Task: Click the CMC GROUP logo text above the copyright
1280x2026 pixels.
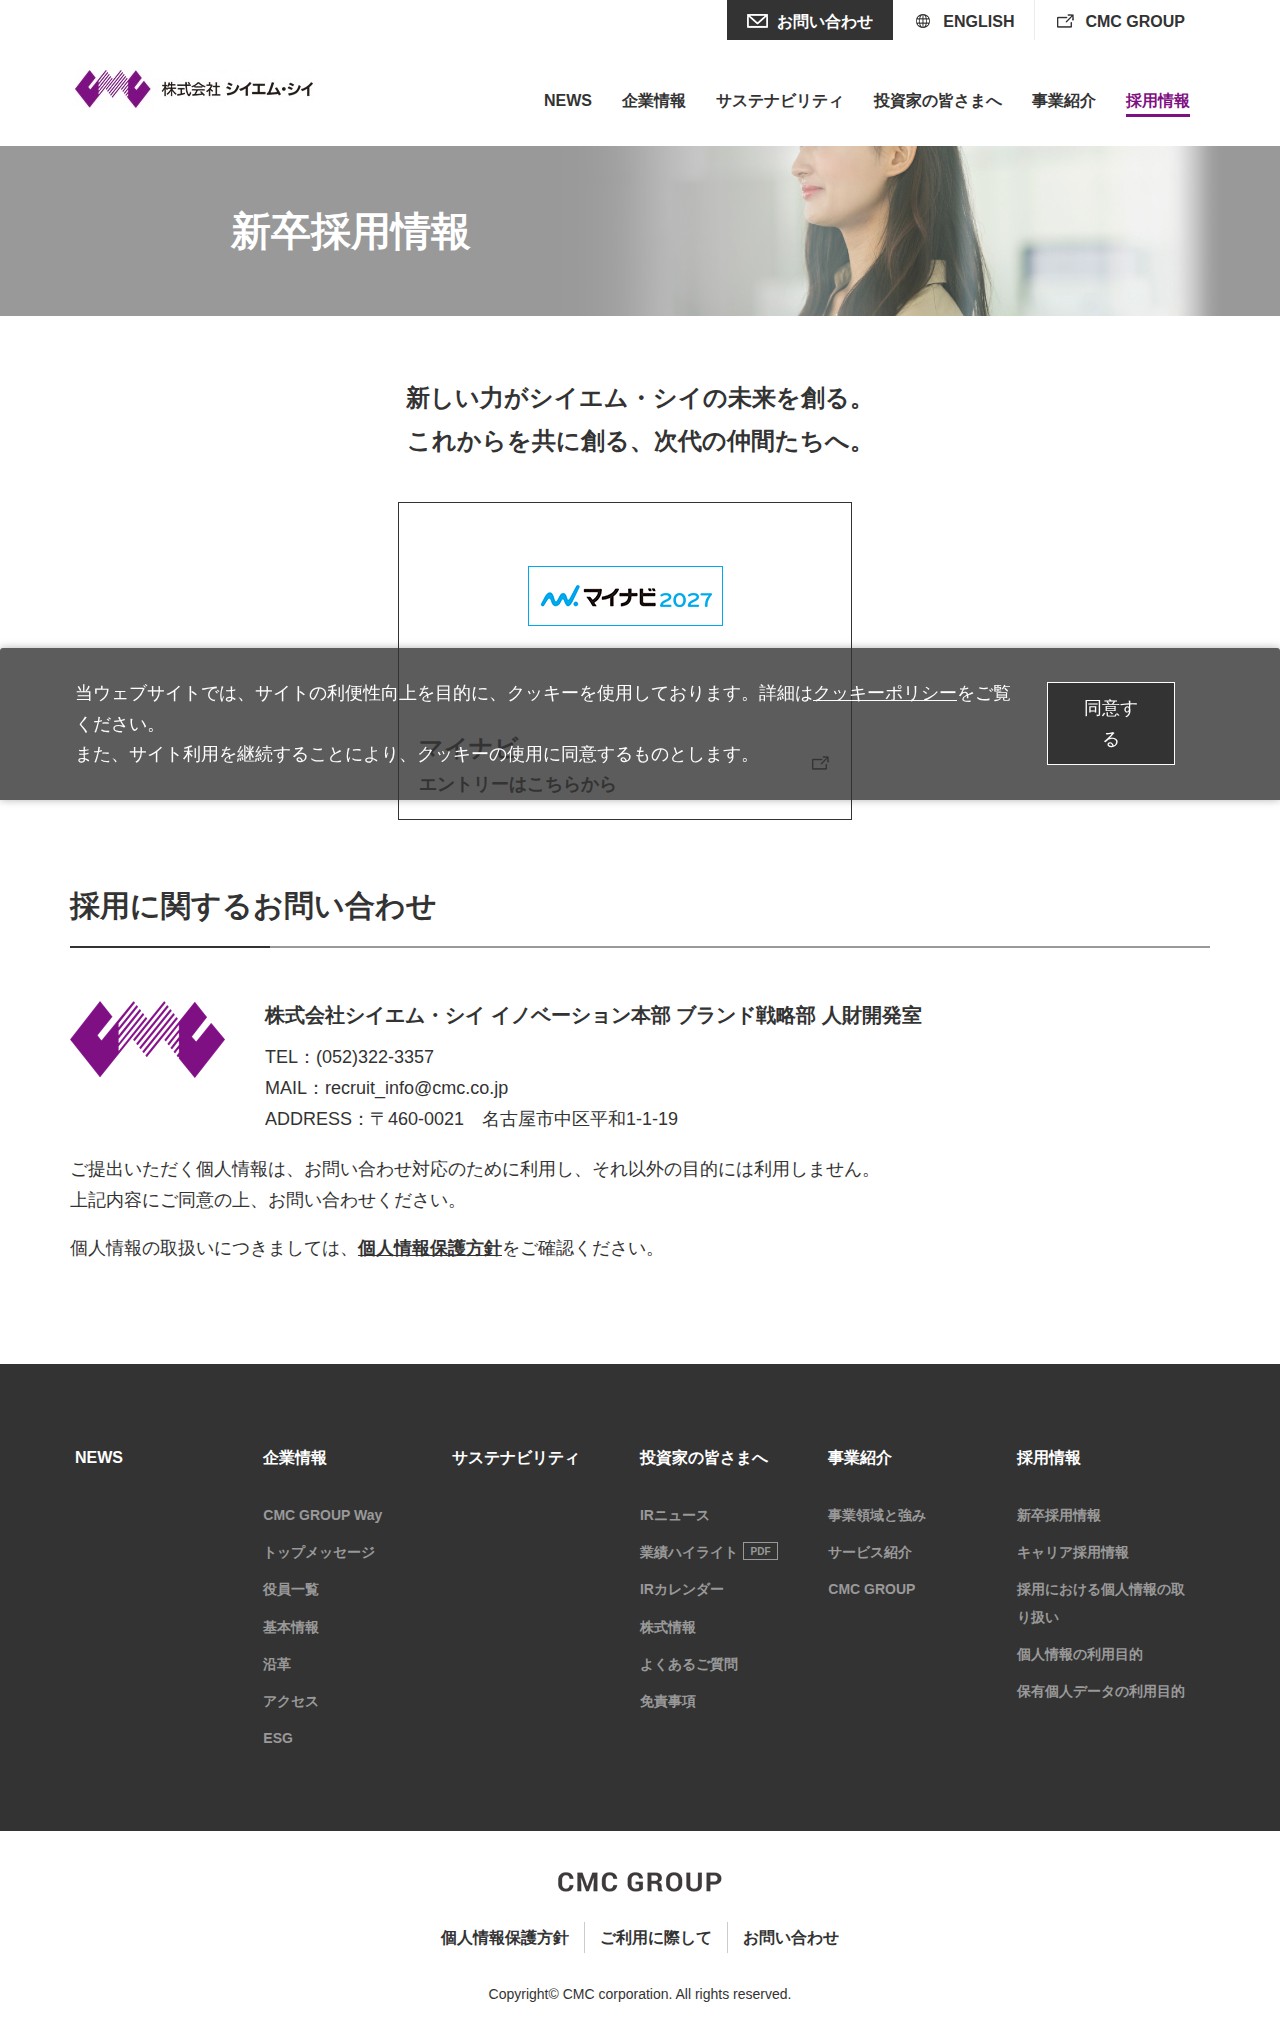Action: (640, 1882)
